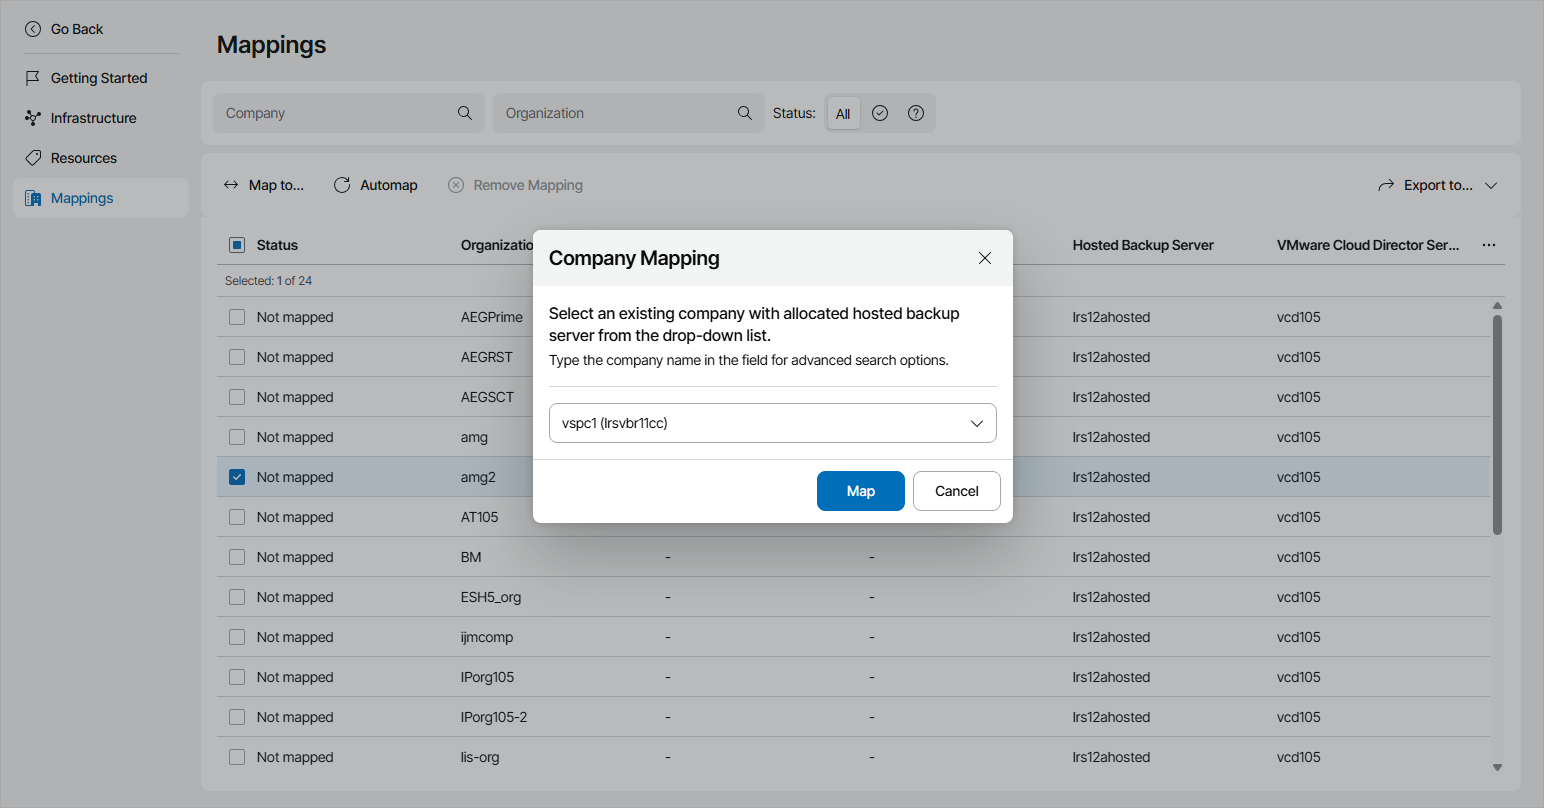Click the Infrastructure nodes icon
Image resolution: width=1544 pixels, height=808 pixels.
(33, 118)
